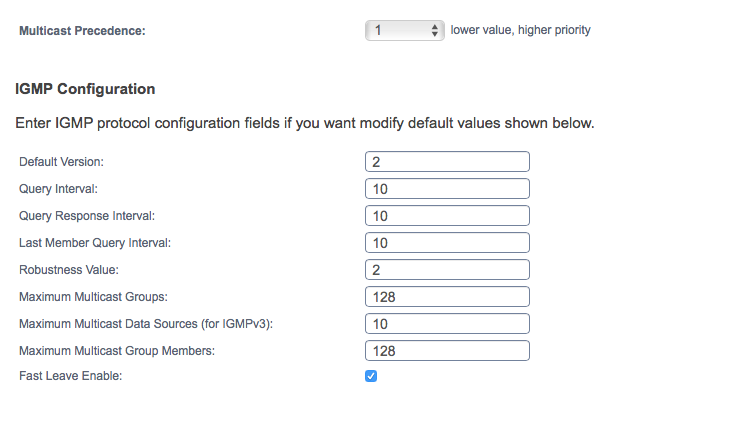729x422 pixels.
Task: Click the Default Version input field
Action: coord(447,162)
